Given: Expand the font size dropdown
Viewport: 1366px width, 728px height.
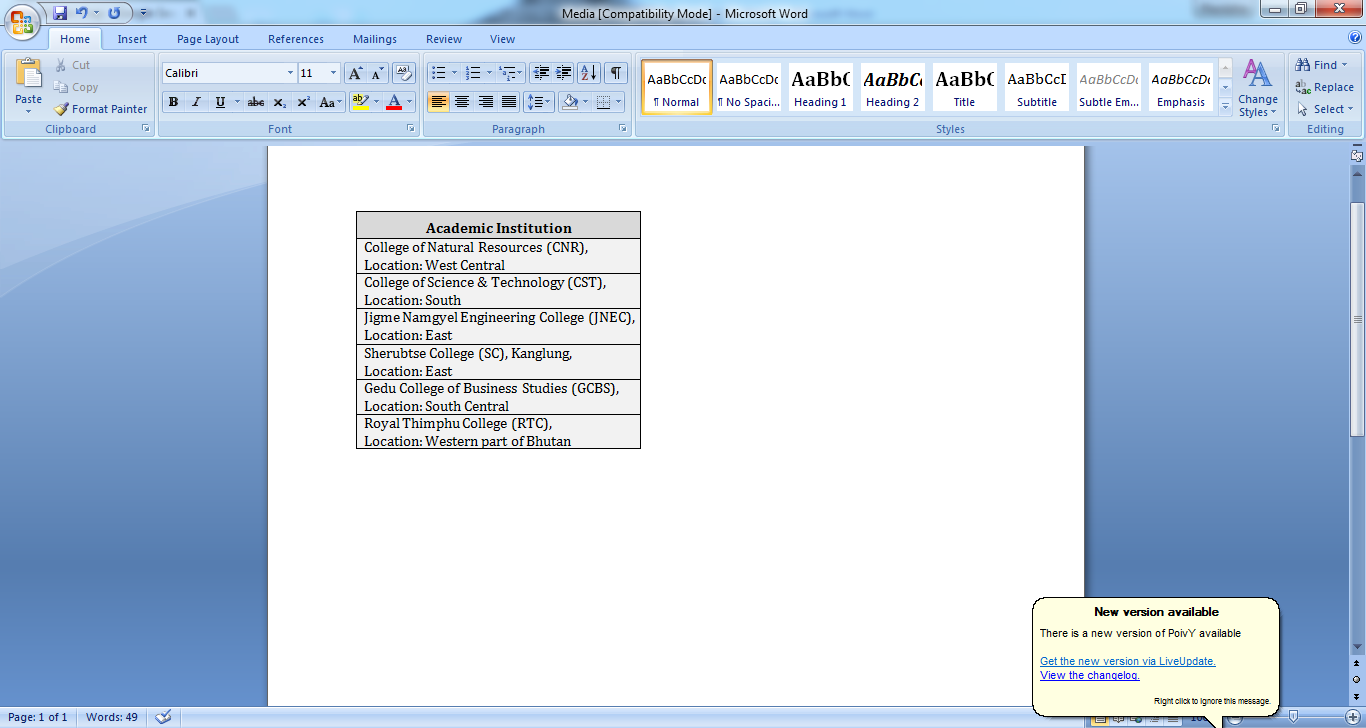Looking at the screenshot, I should (x=333, y=73).
